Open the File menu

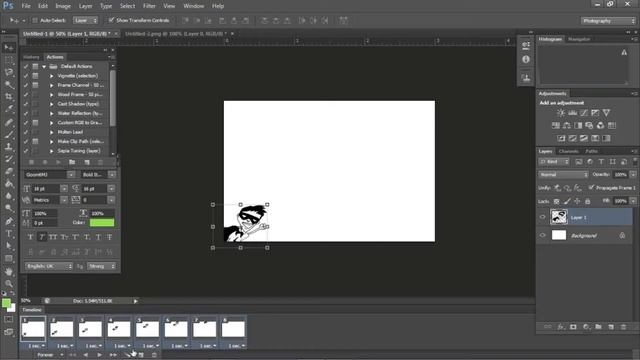(x=26, y=6)
